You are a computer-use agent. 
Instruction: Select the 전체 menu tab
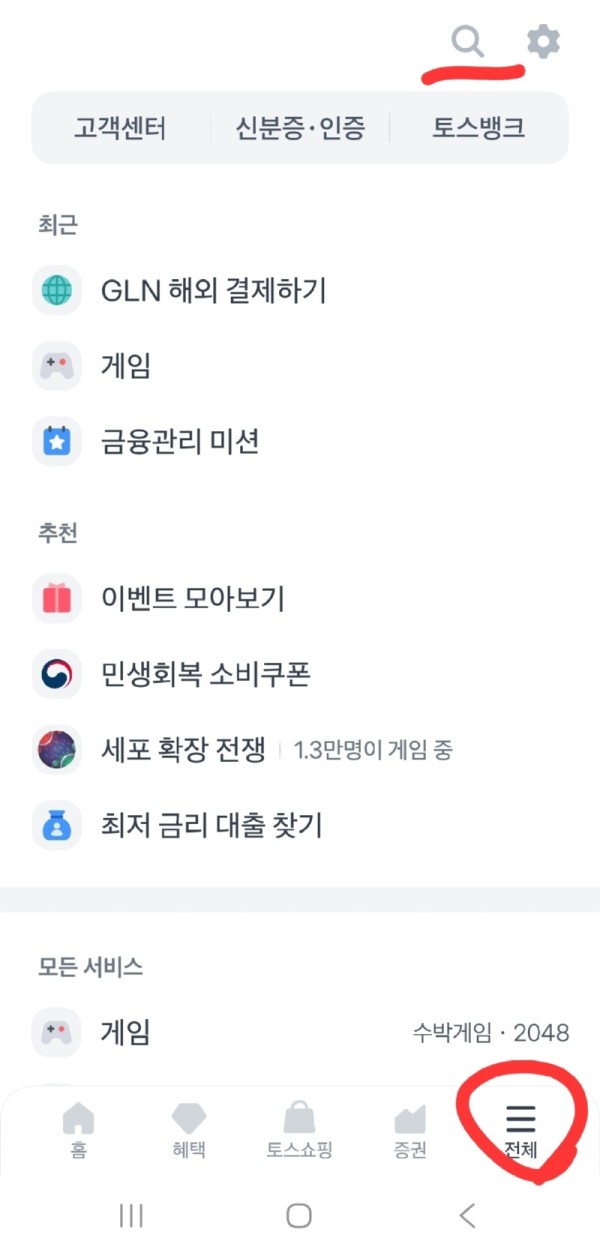pos(521,1130)
